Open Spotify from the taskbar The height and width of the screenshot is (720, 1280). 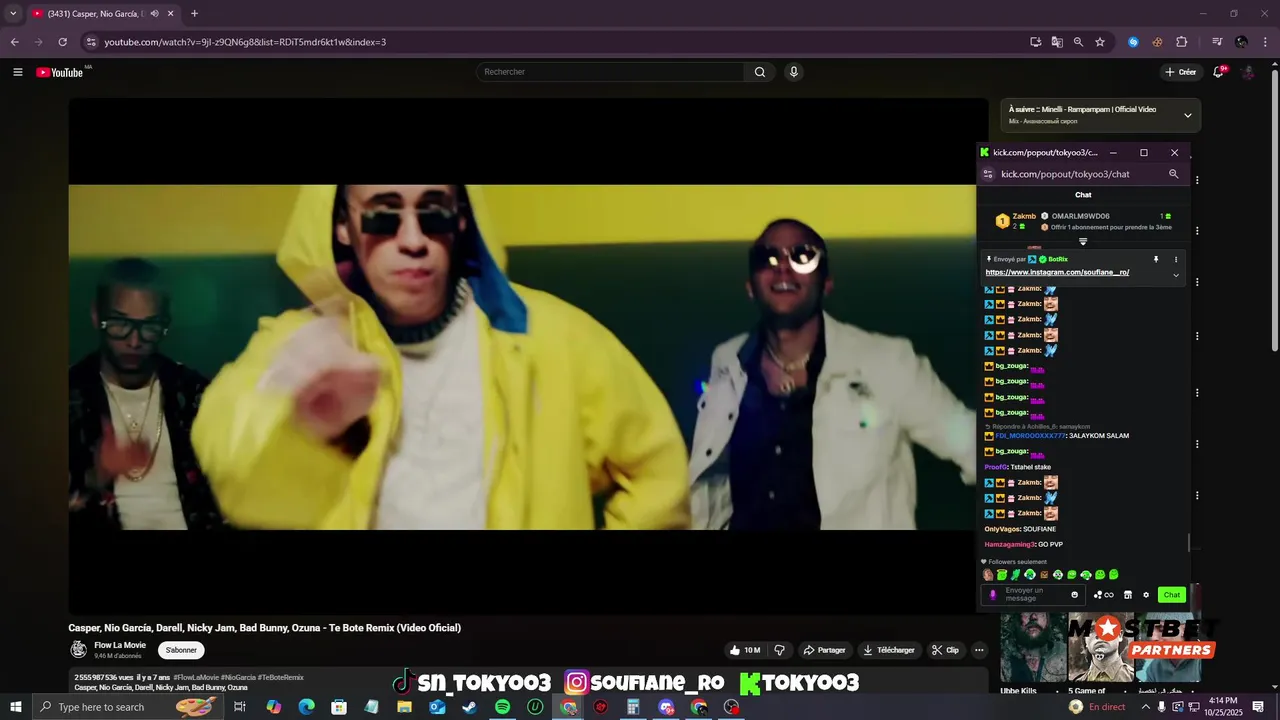click(x=503, y=707)
